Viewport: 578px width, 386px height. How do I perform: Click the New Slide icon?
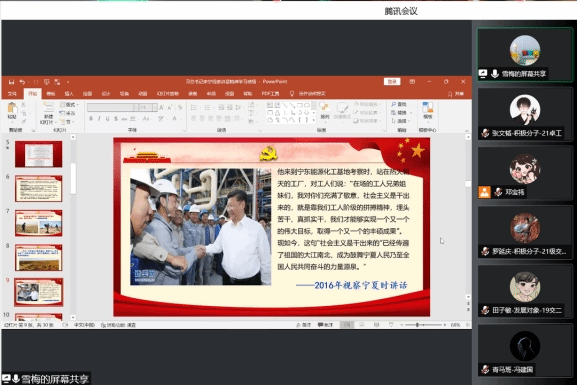click(48, 108)
